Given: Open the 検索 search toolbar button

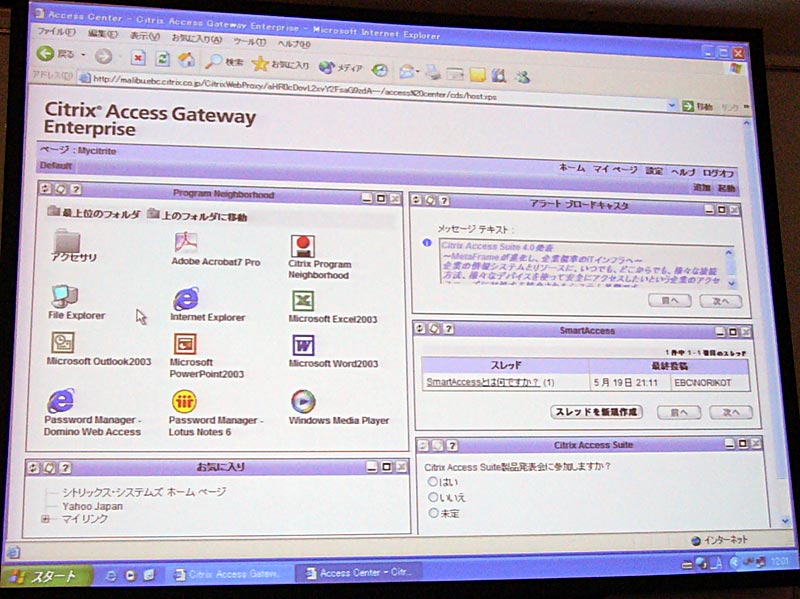Looking at the screenshot, I should 224,61.
